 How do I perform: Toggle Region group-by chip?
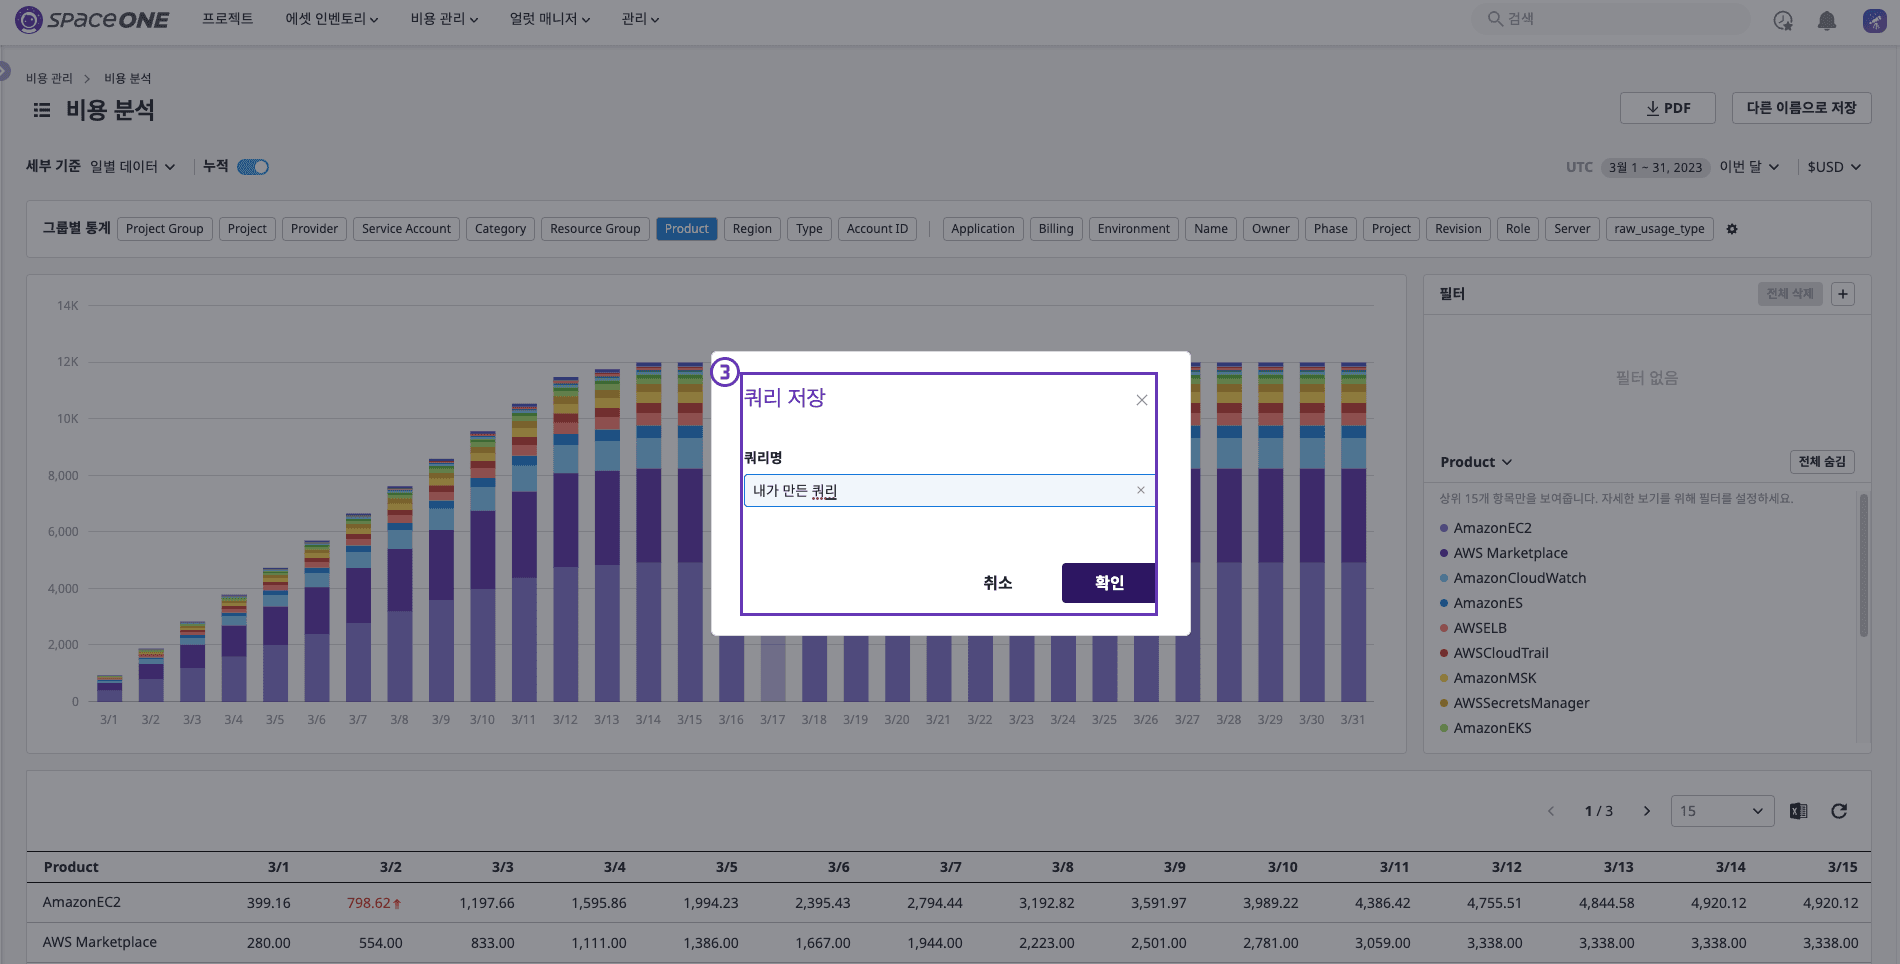click(x=752, y=229)
